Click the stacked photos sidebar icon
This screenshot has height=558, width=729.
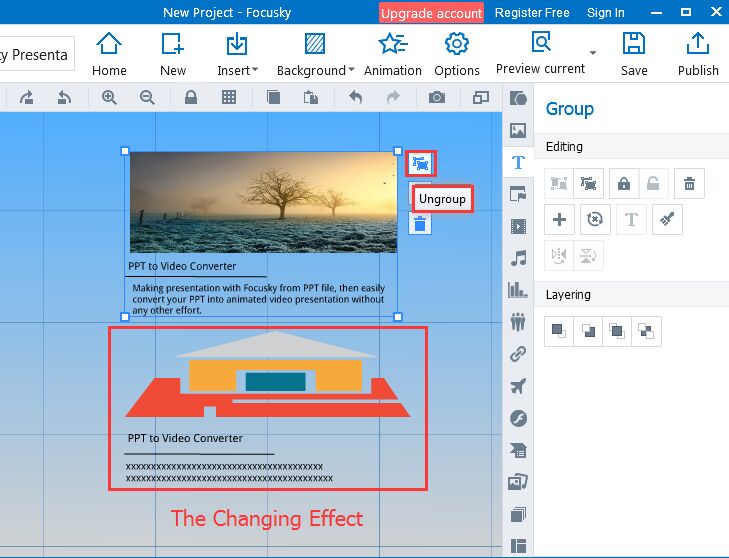tap(518, 482)
